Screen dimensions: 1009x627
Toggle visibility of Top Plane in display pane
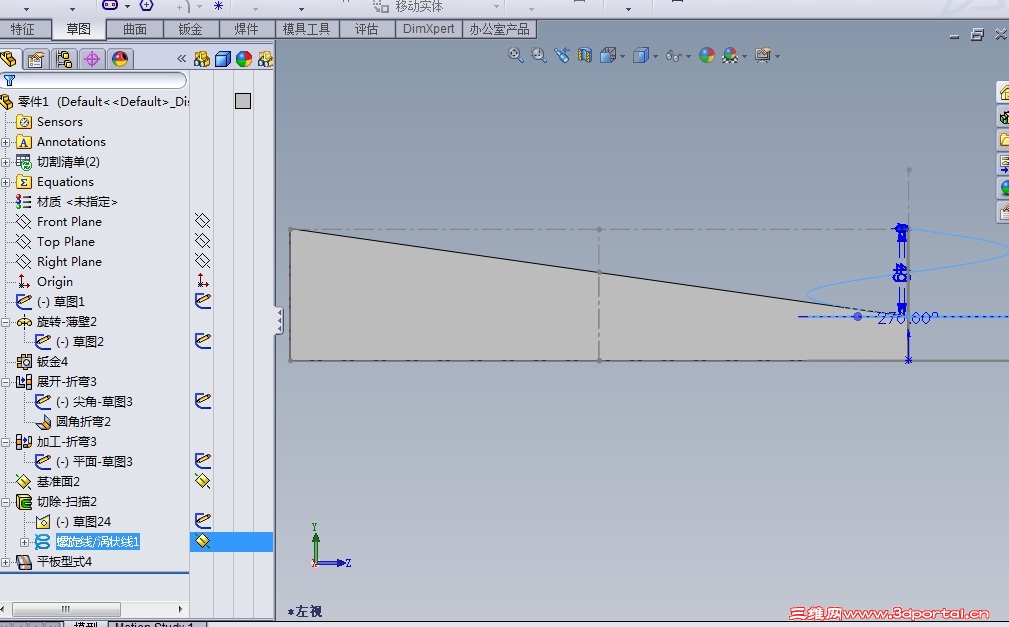tap(203, 241)
